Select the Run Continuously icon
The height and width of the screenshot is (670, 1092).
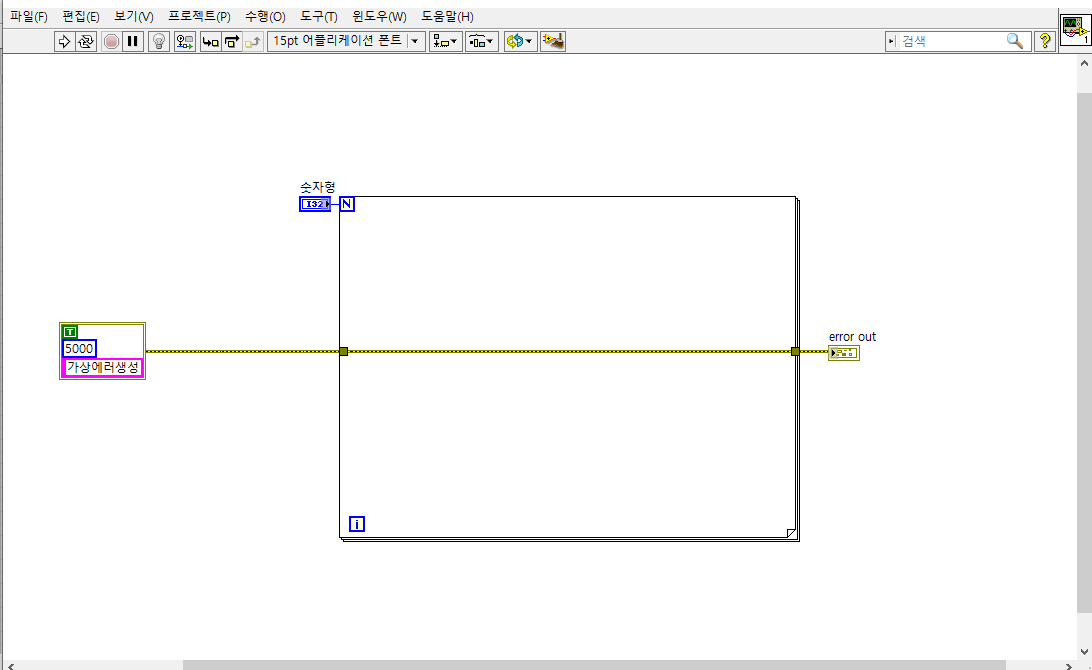tap(86, 41)
